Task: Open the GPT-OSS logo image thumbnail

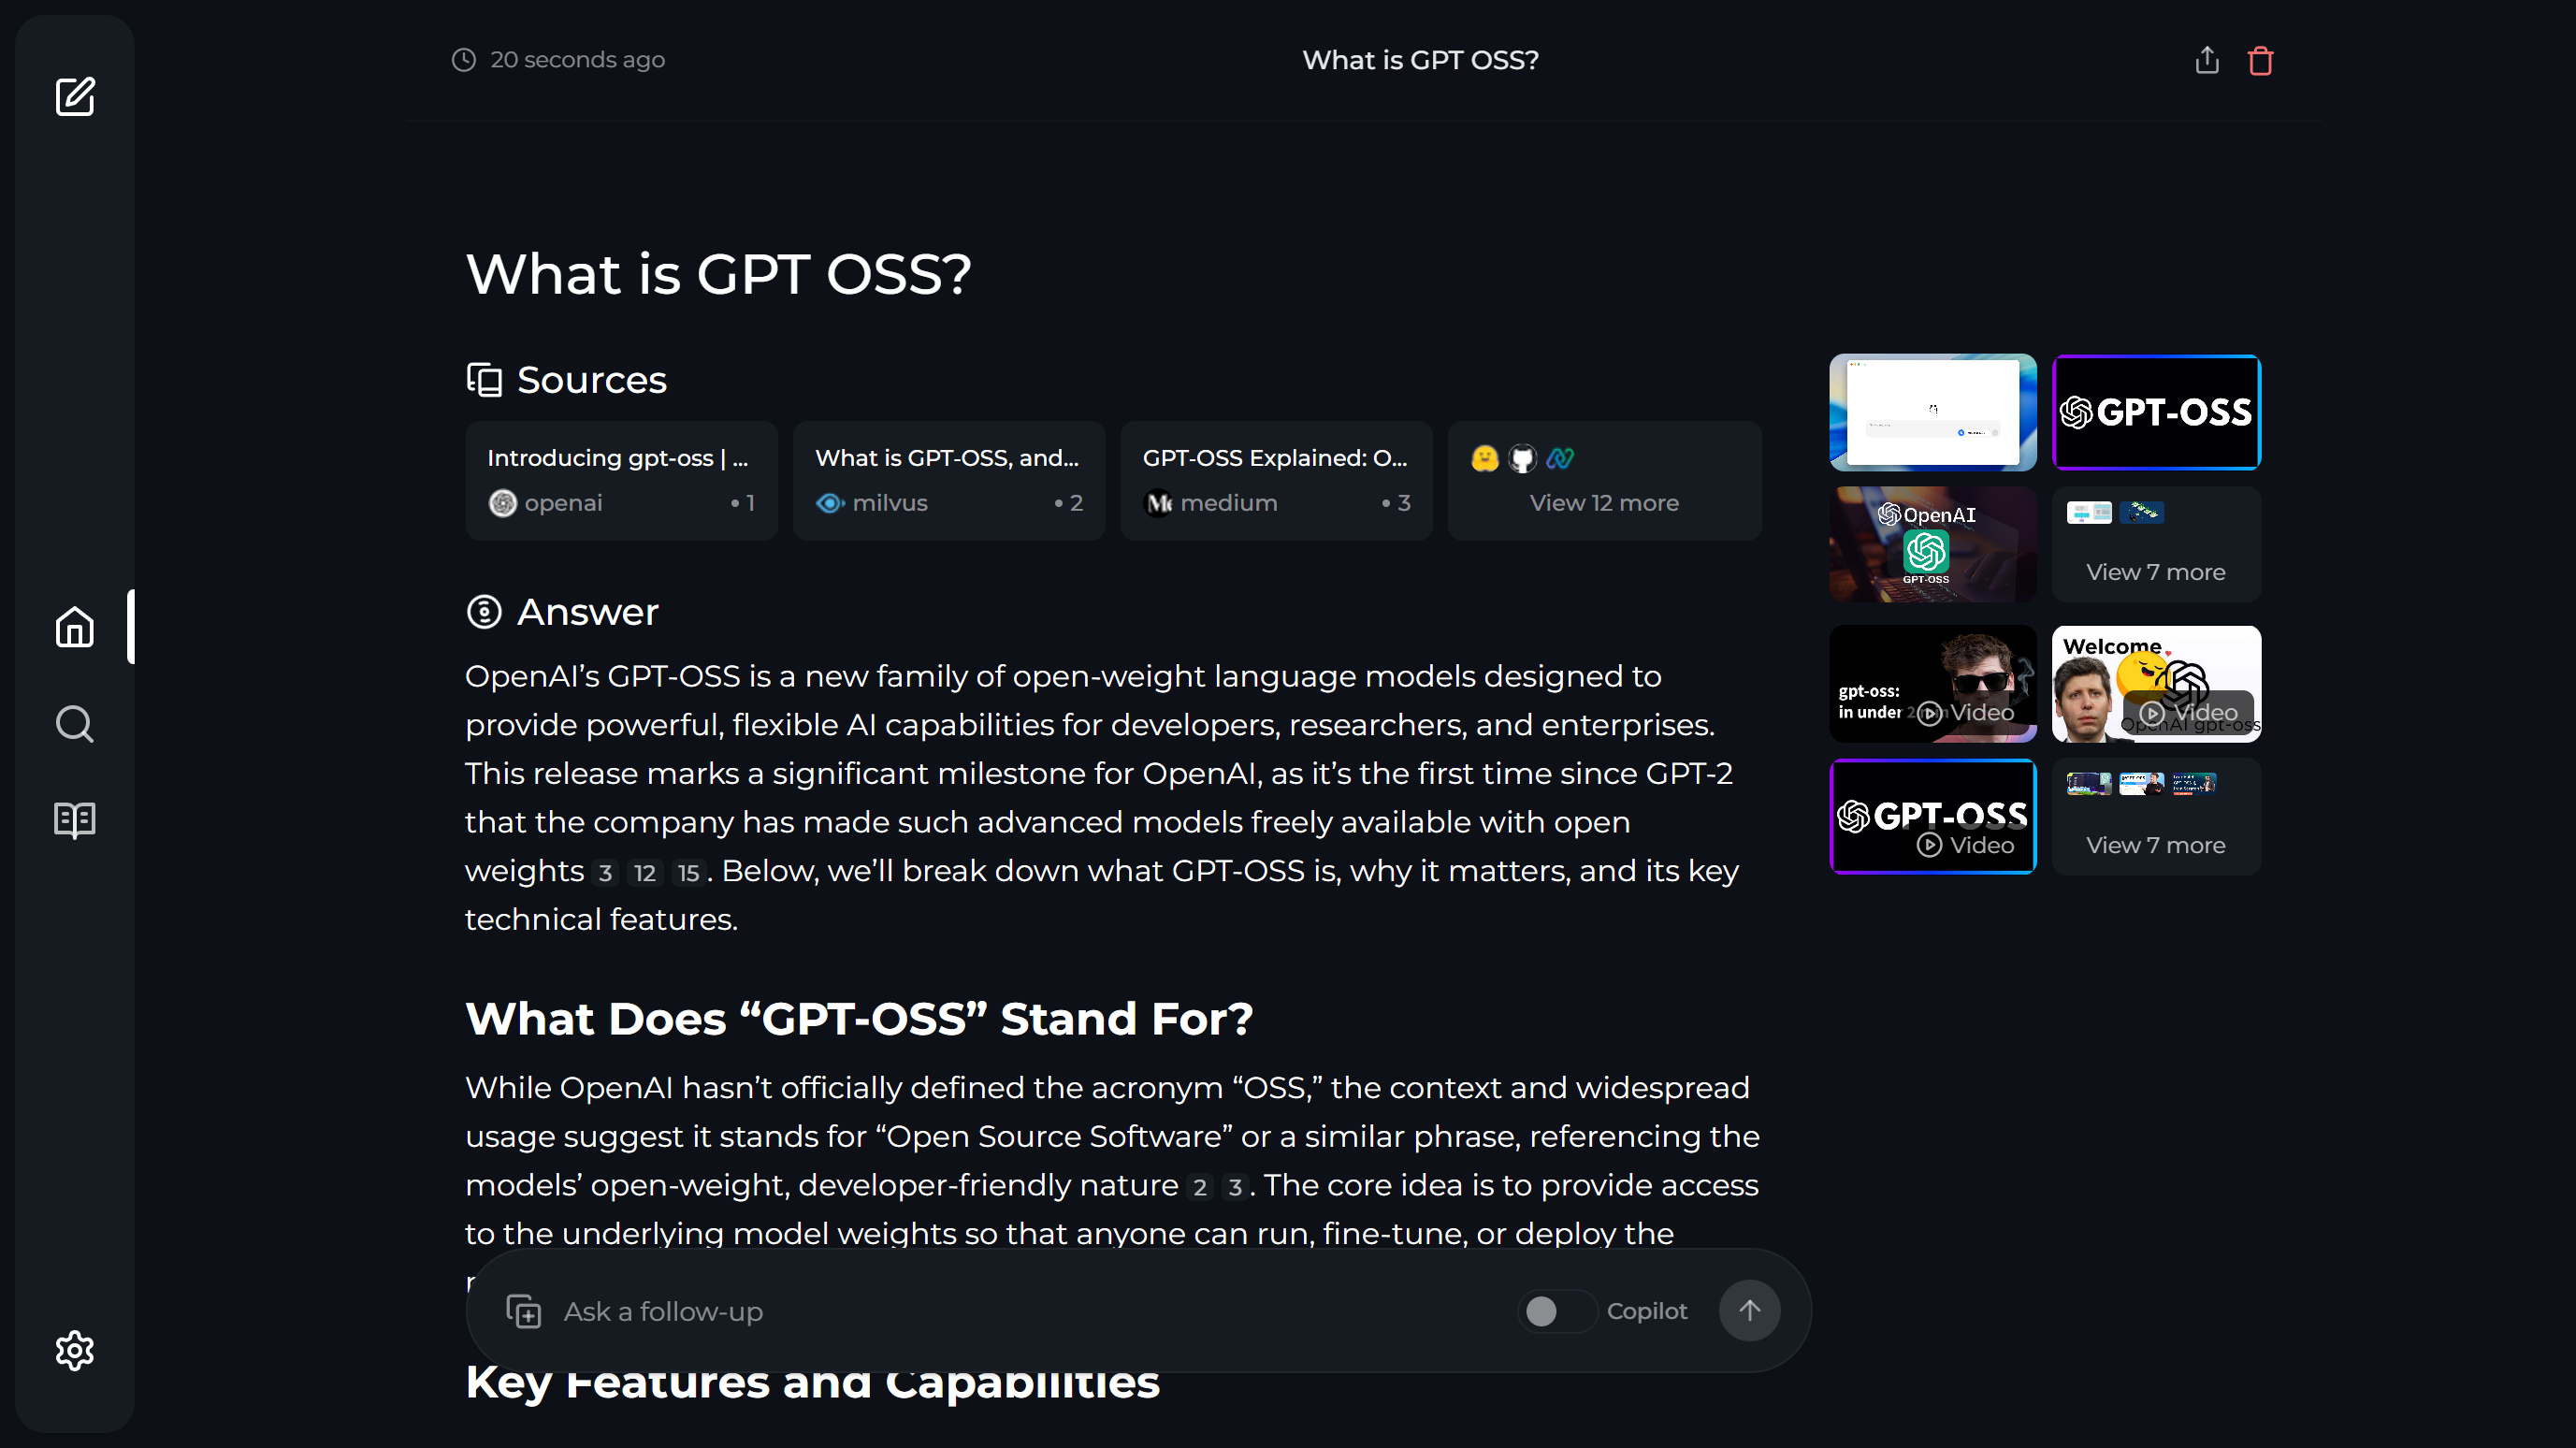Action: point(2155,412)
